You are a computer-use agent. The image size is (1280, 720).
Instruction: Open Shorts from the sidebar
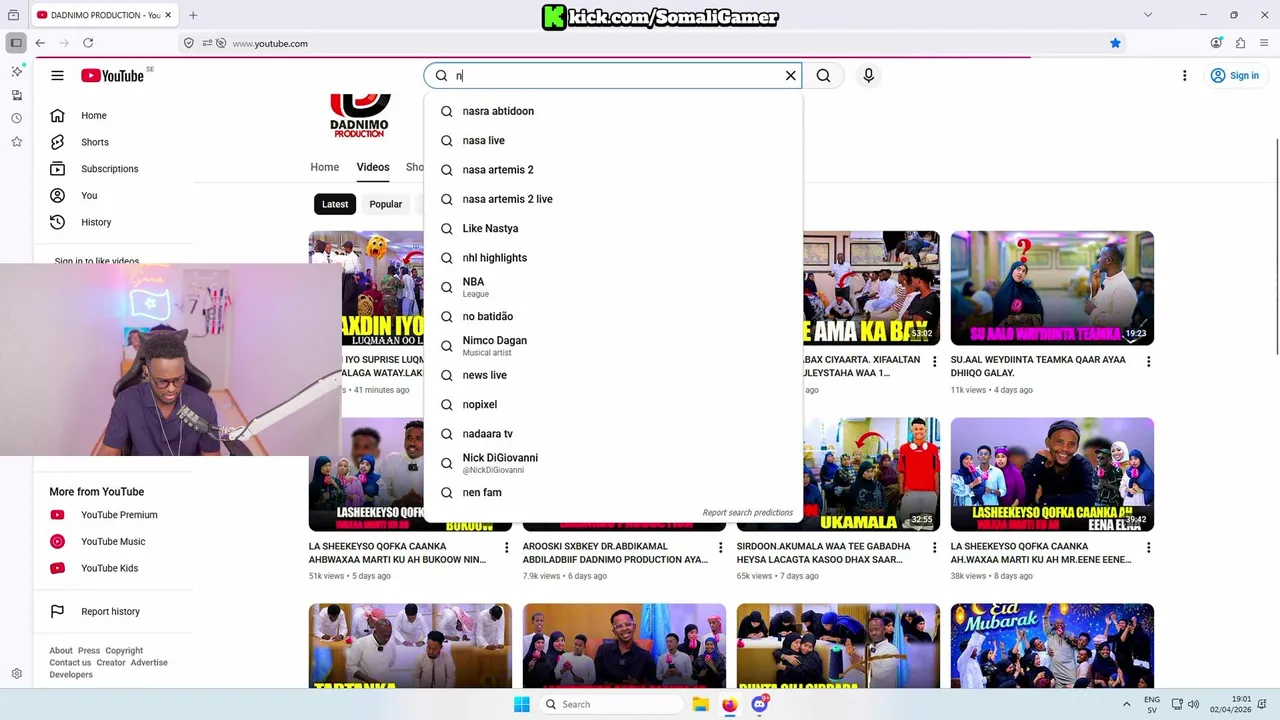(x=94, y=142)
